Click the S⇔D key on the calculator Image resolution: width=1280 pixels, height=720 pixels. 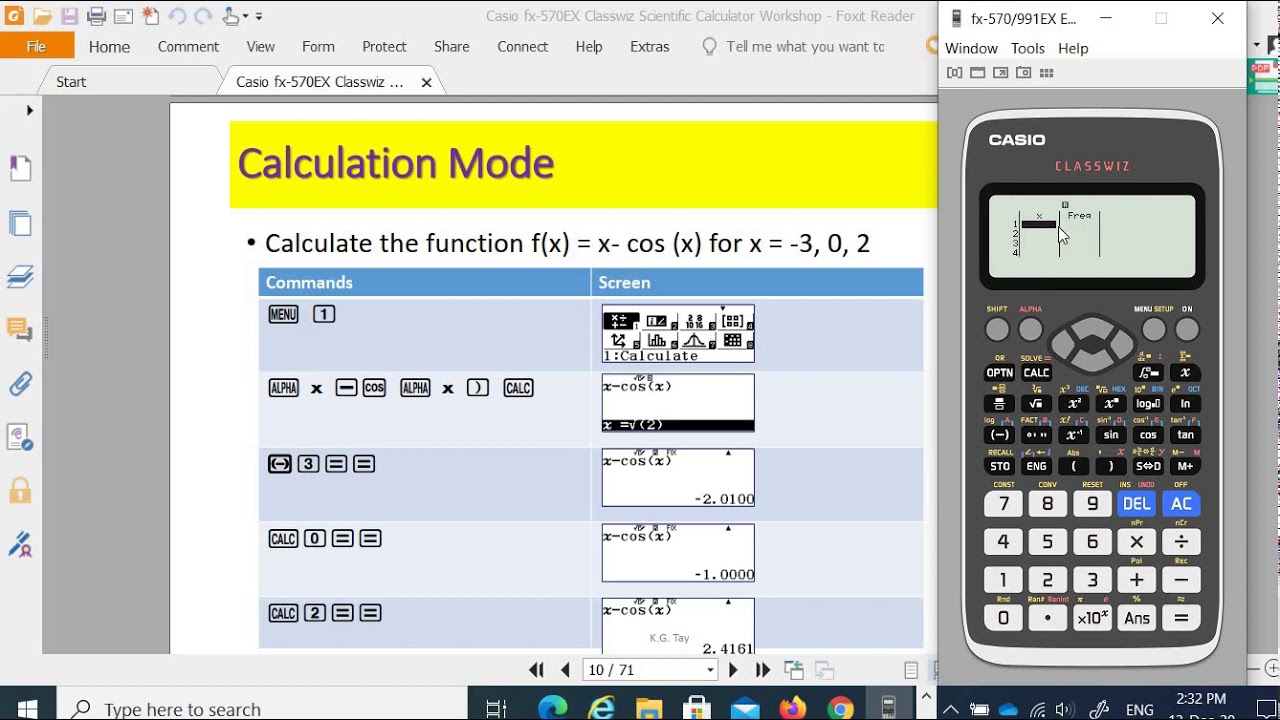(x=1148, y=466)
